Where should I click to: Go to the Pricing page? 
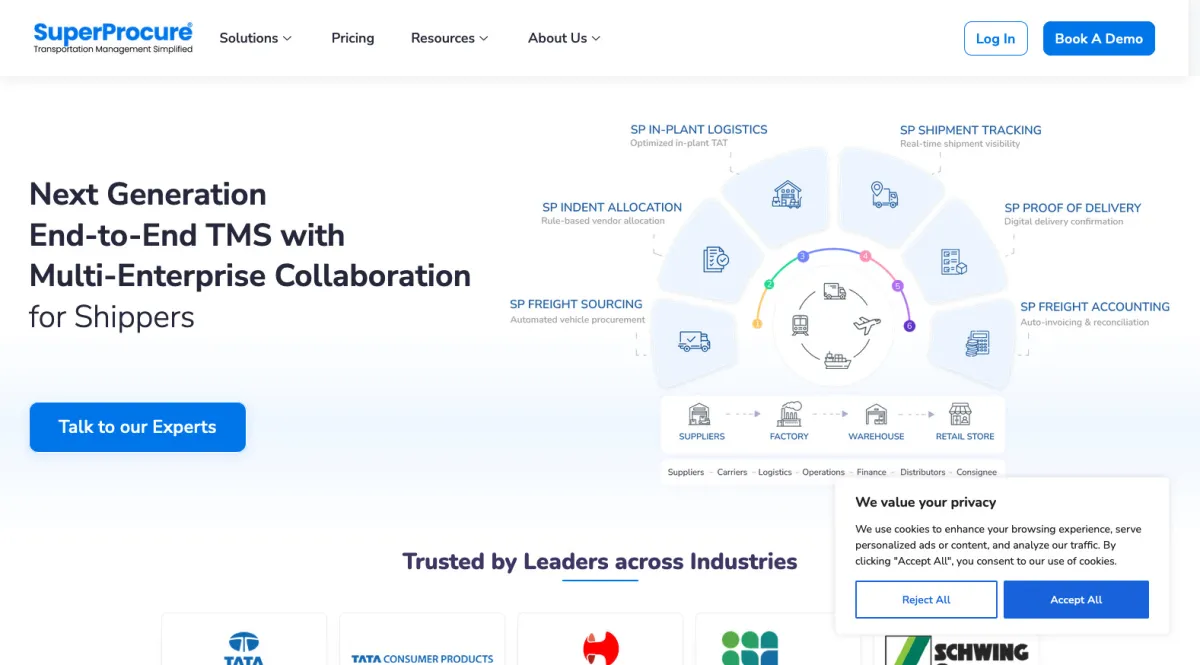(x=353, y=38)
